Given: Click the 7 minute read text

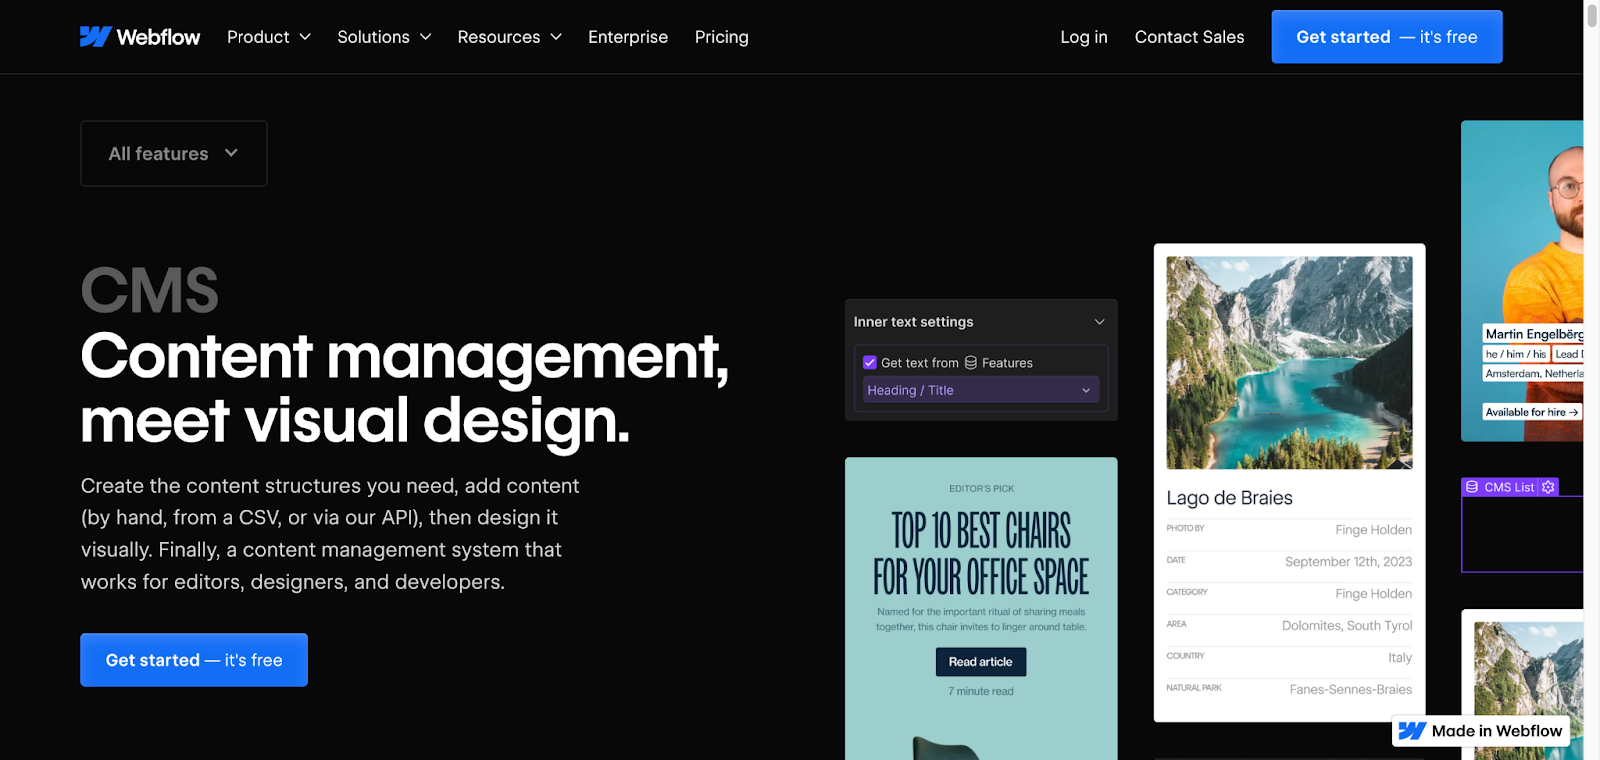Looking at the screenshot, I should coord(981,691).
